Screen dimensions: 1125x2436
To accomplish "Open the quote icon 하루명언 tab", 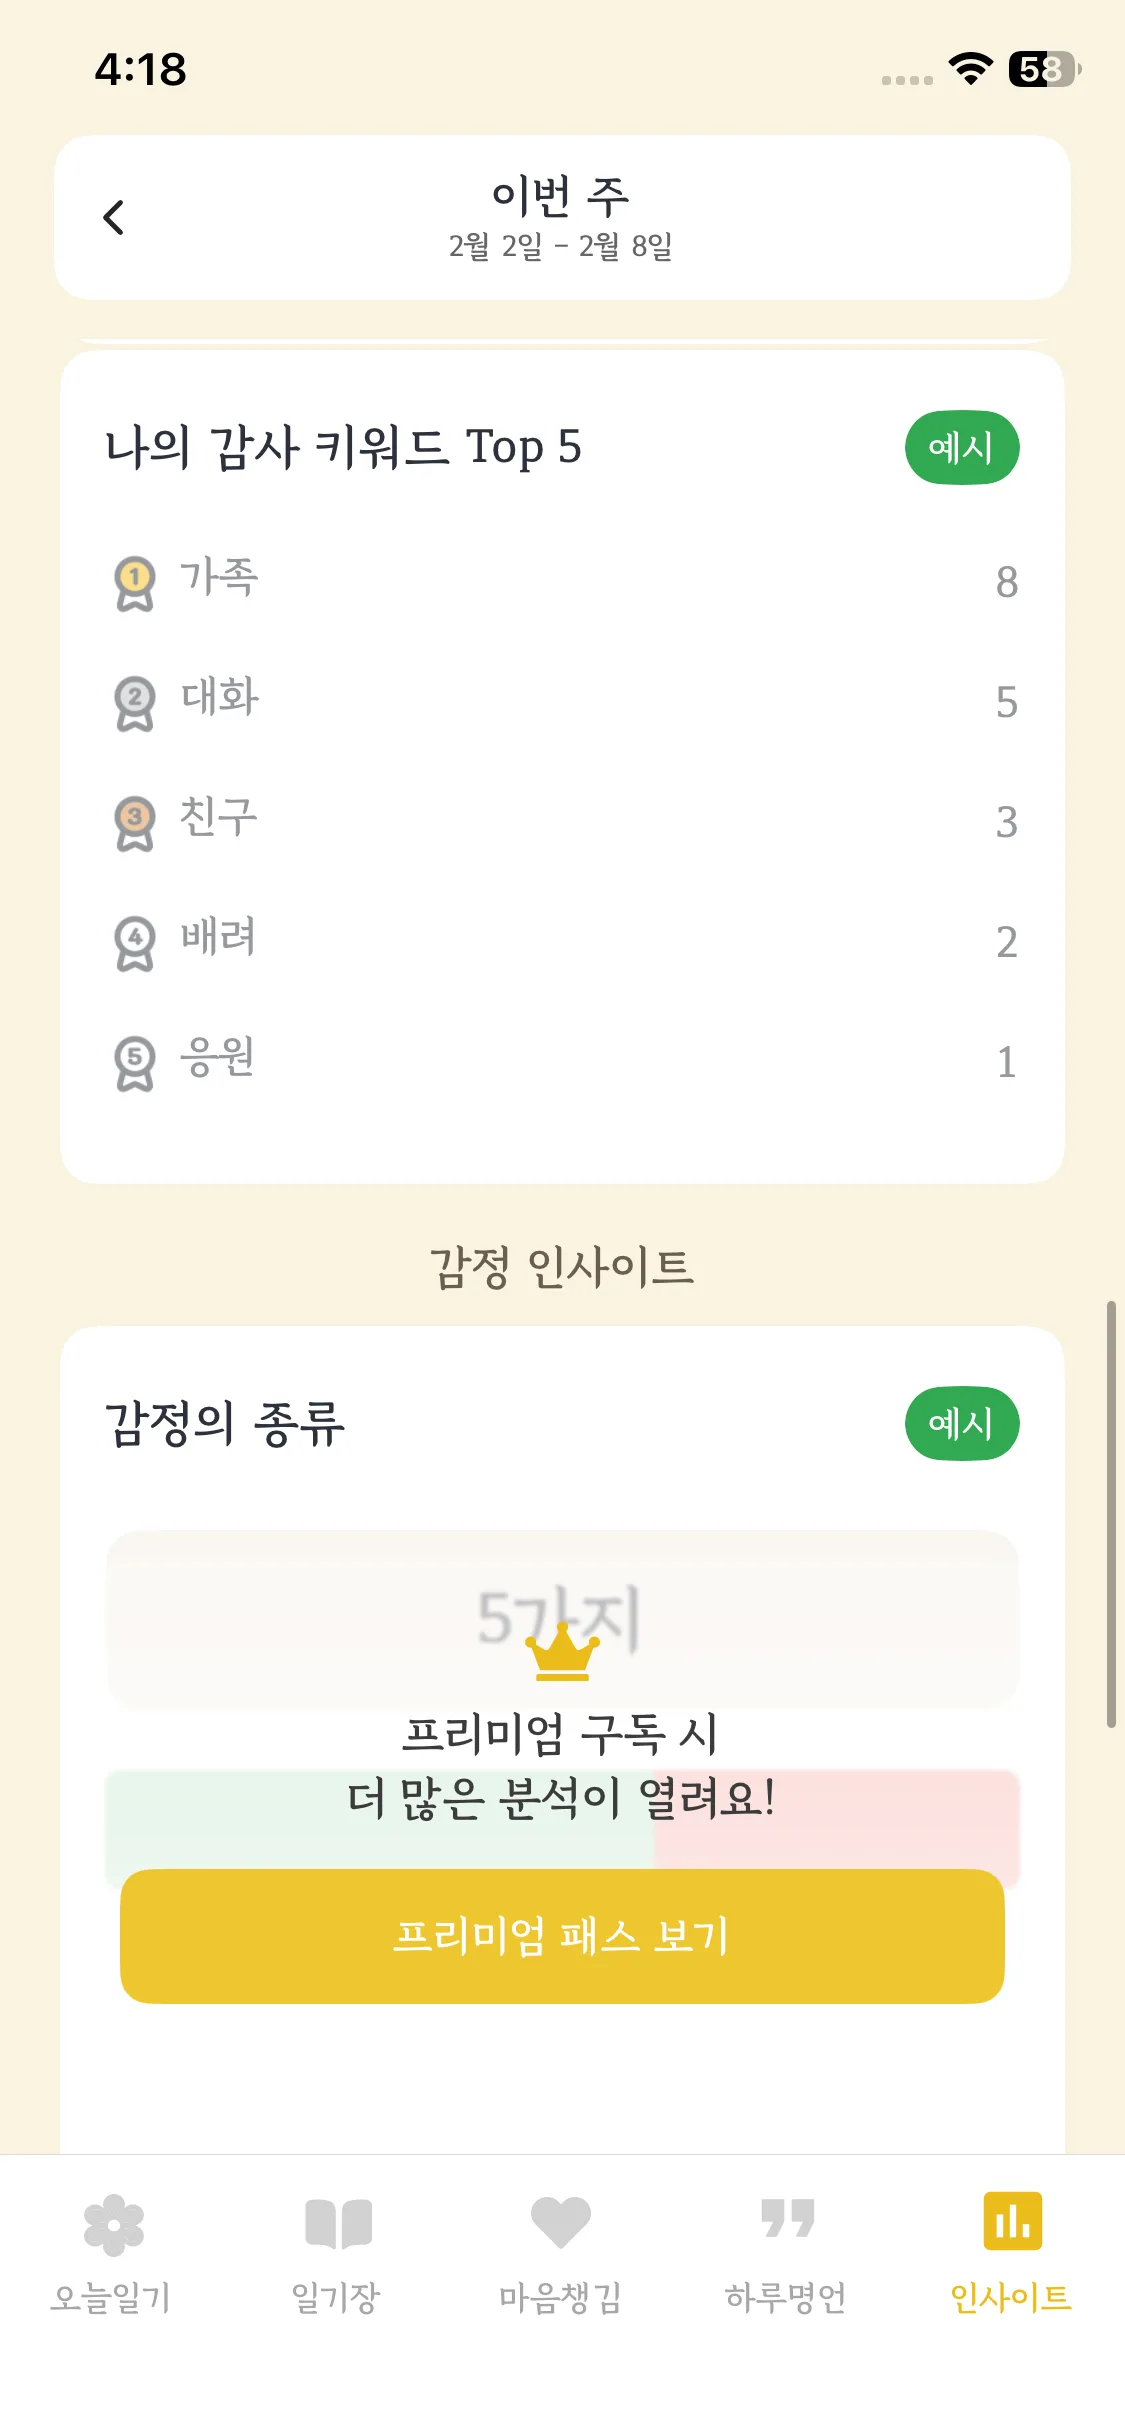I will click(x=787, y=2220).
